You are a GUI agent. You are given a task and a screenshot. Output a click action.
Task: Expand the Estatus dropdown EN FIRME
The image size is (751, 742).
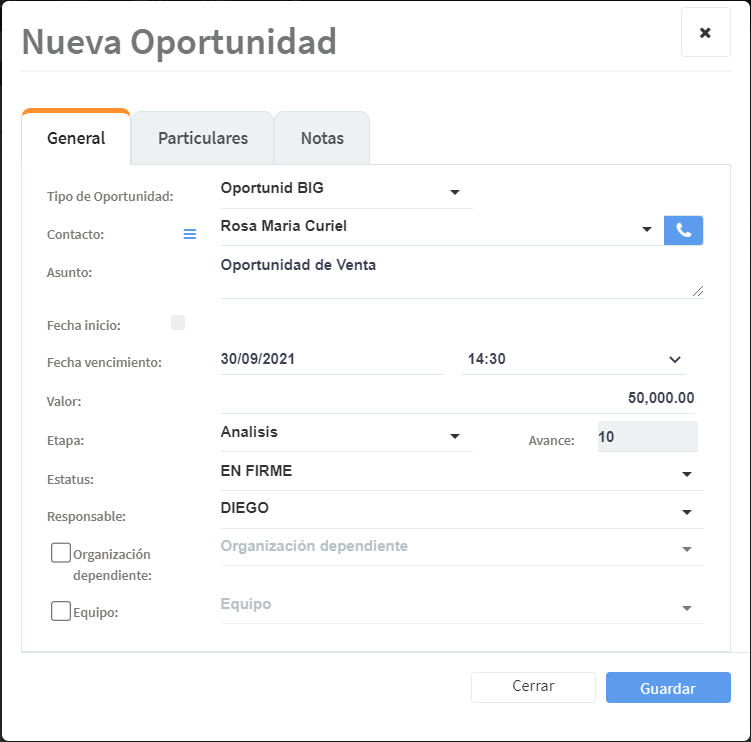click(686, 474)
